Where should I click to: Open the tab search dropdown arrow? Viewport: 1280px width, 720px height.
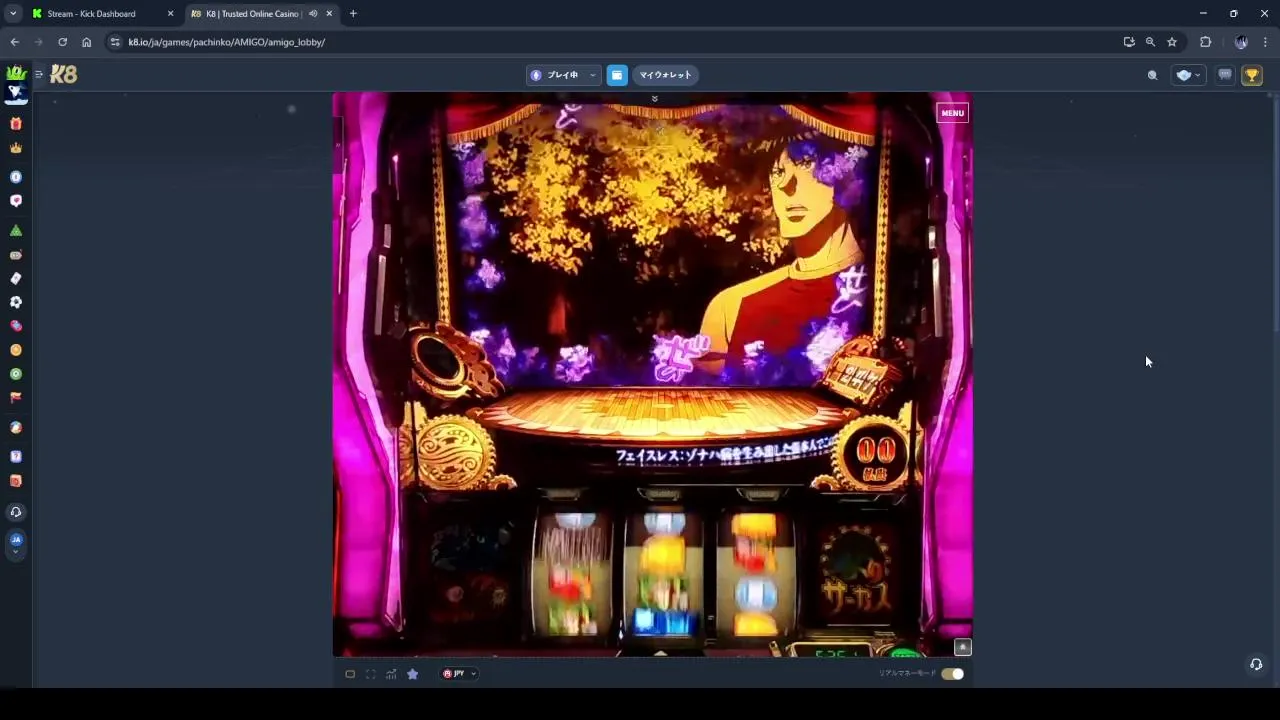(x=12, y=14)
